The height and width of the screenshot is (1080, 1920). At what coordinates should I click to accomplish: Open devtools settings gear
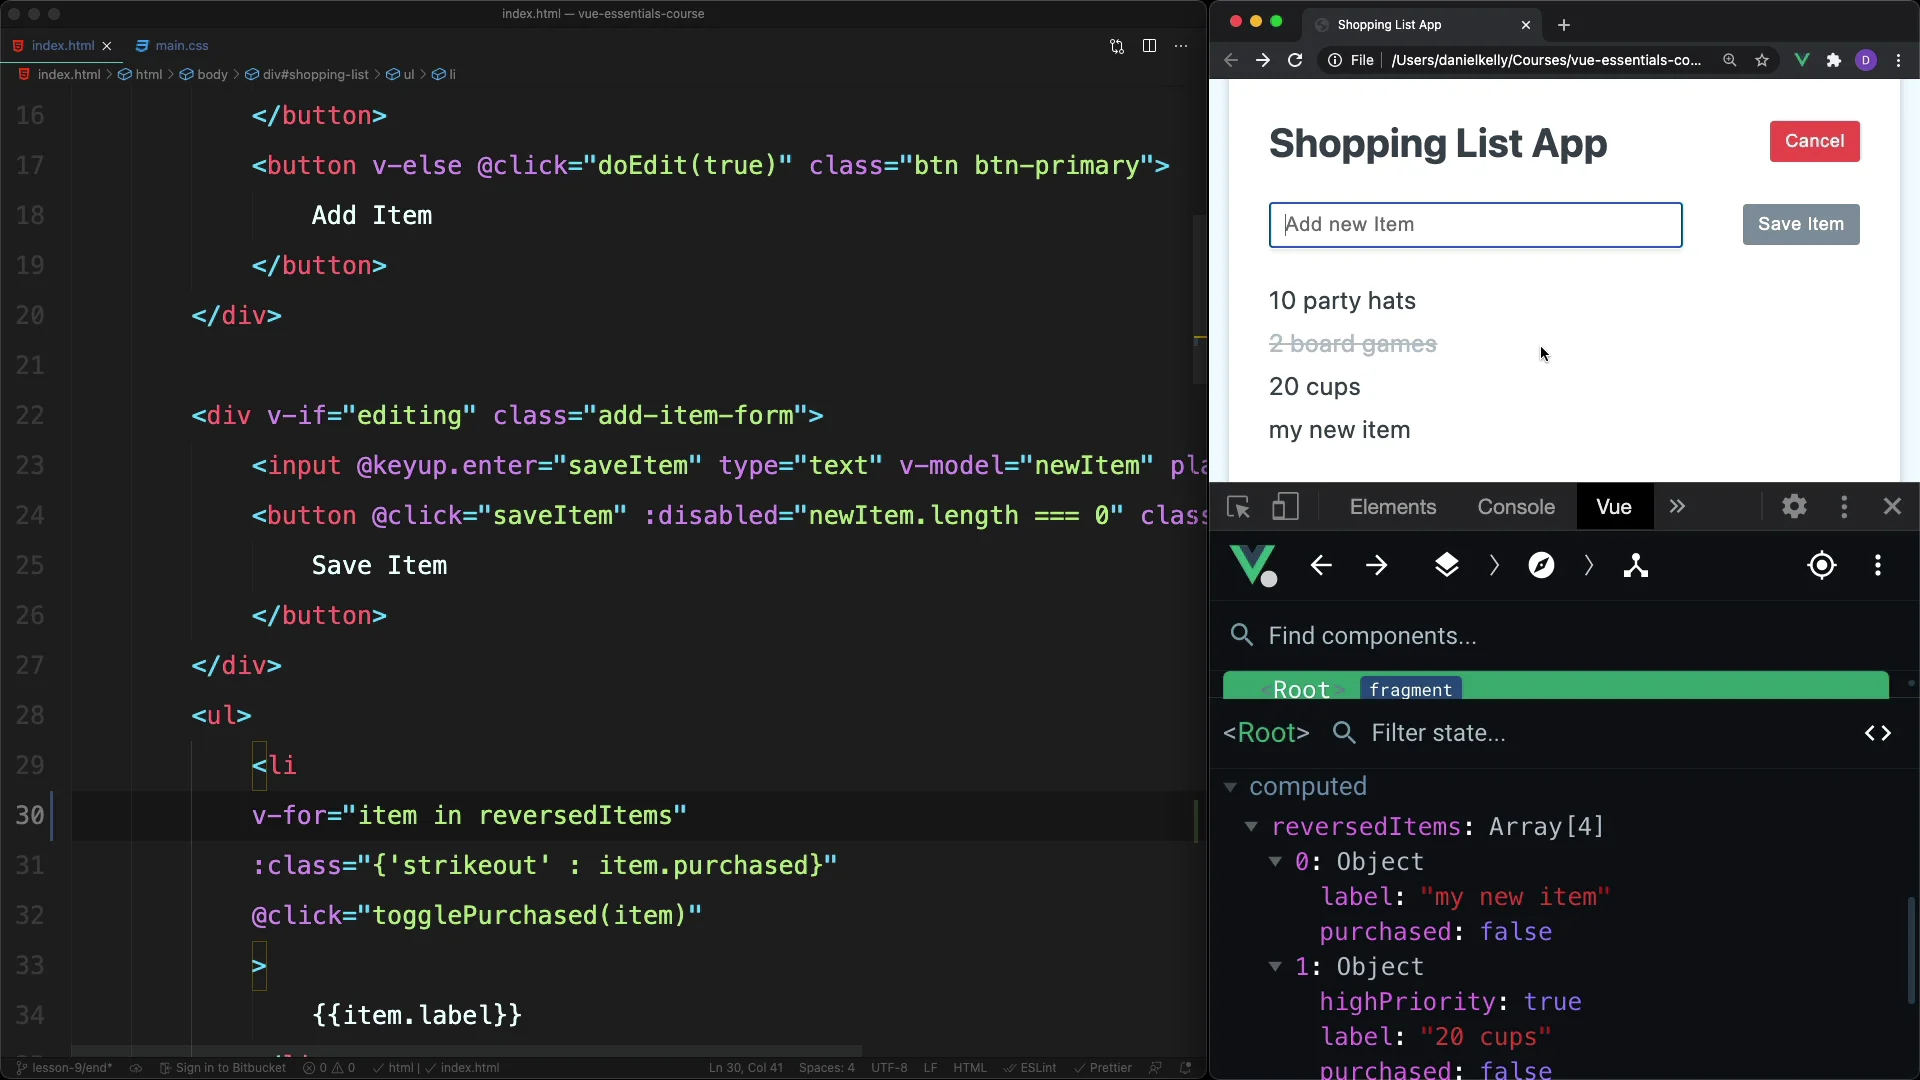tap(1794, 507)
